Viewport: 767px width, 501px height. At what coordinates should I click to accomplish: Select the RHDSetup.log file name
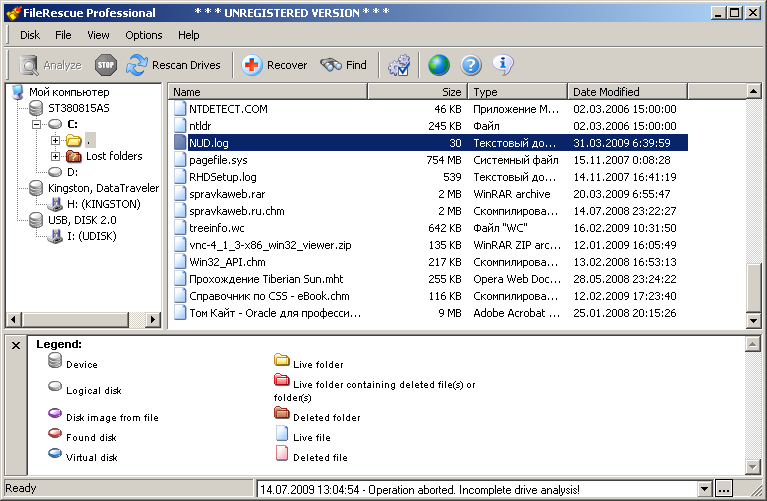(x=223, y=177)
